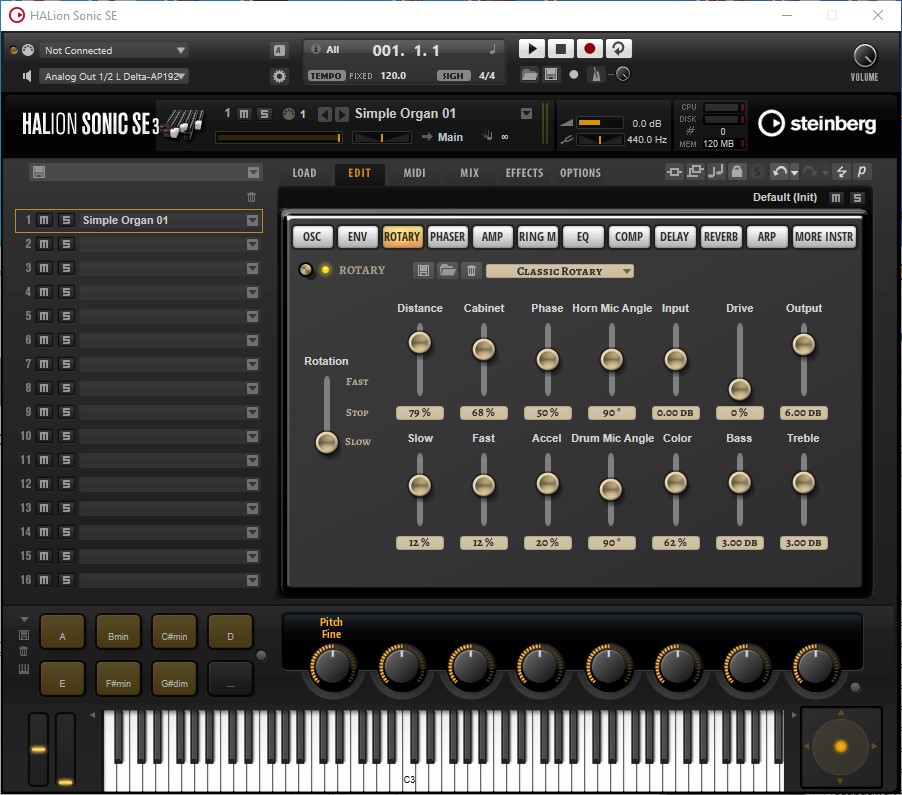Open the slot 1 program load dropdown
Viewport: 902px width, 795px height.
click(x=252, y=220)
